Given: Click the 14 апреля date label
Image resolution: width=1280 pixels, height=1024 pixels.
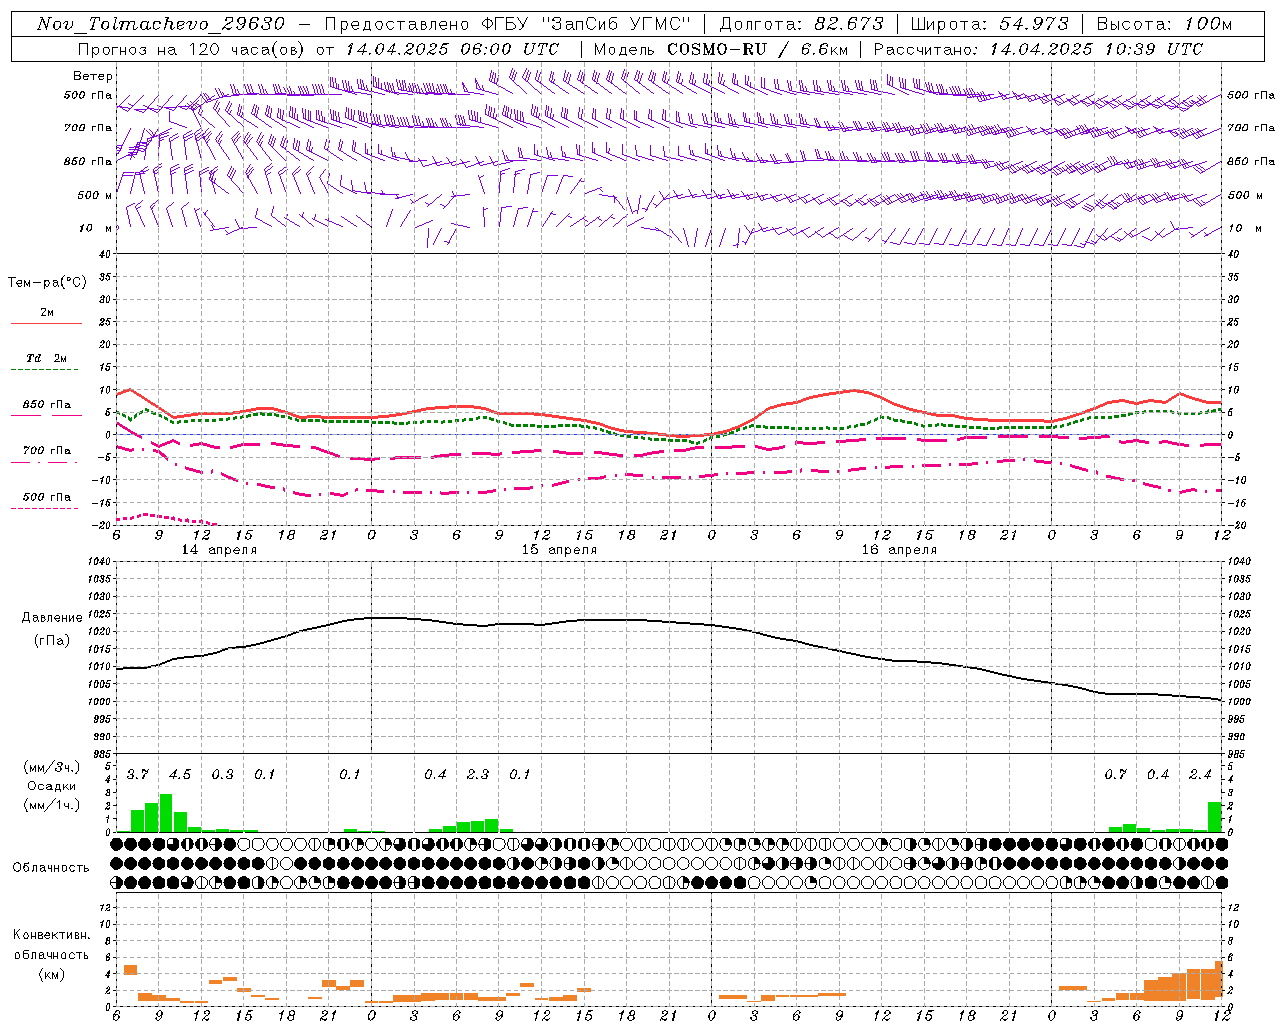Looking at the screenshot, I should [218, 550].
